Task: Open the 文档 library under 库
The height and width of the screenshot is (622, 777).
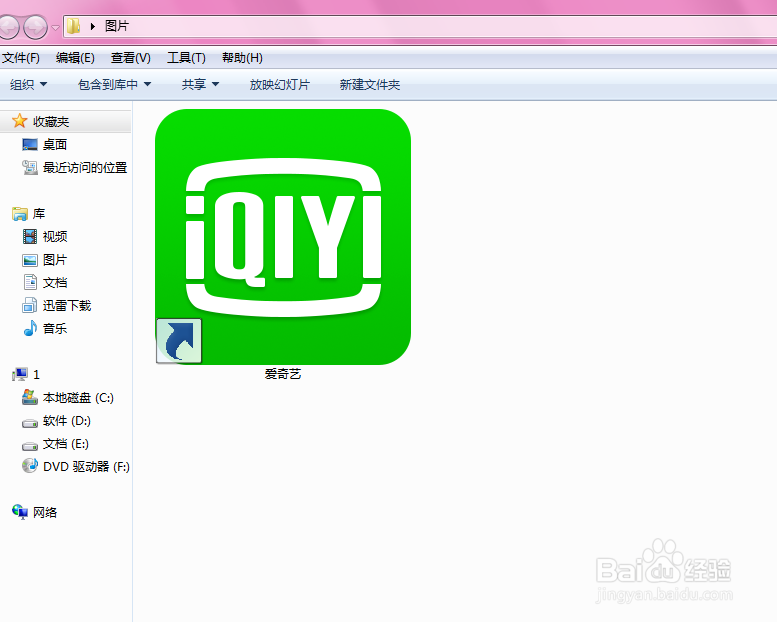Action: pos(55,283)
